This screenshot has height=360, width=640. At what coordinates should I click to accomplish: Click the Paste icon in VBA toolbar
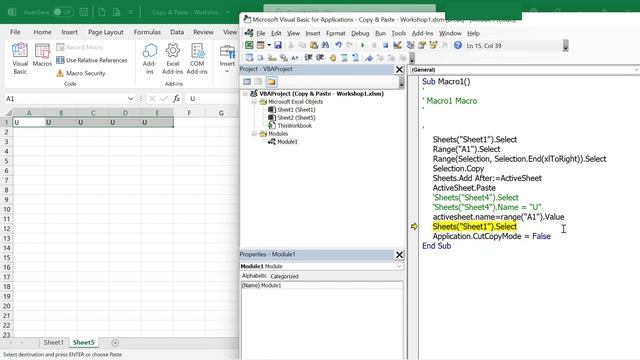313,45
